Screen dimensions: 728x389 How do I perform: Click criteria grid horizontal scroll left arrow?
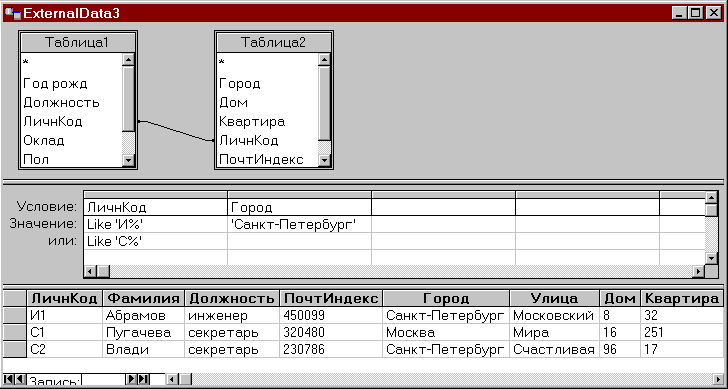tap(91, 271)
